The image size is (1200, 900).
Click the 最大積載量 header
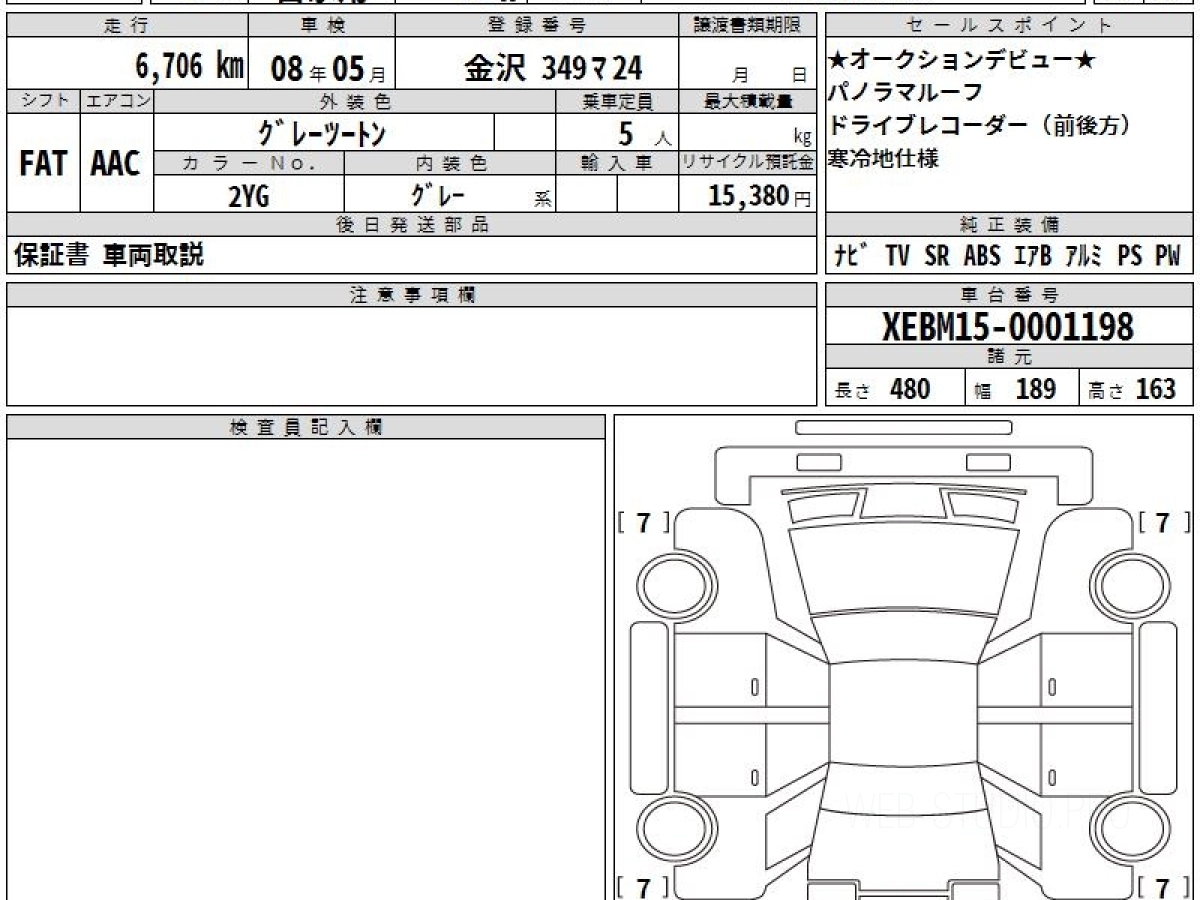(747, 101)
